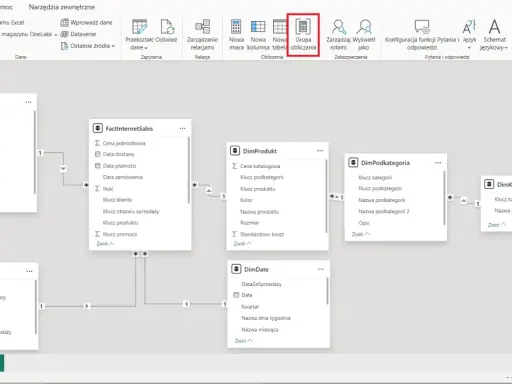This screenshot has height=384, width=512.
Task: Click relationship arrow between FactInternetSales and DimDate
Action: [x=186, y=304]
